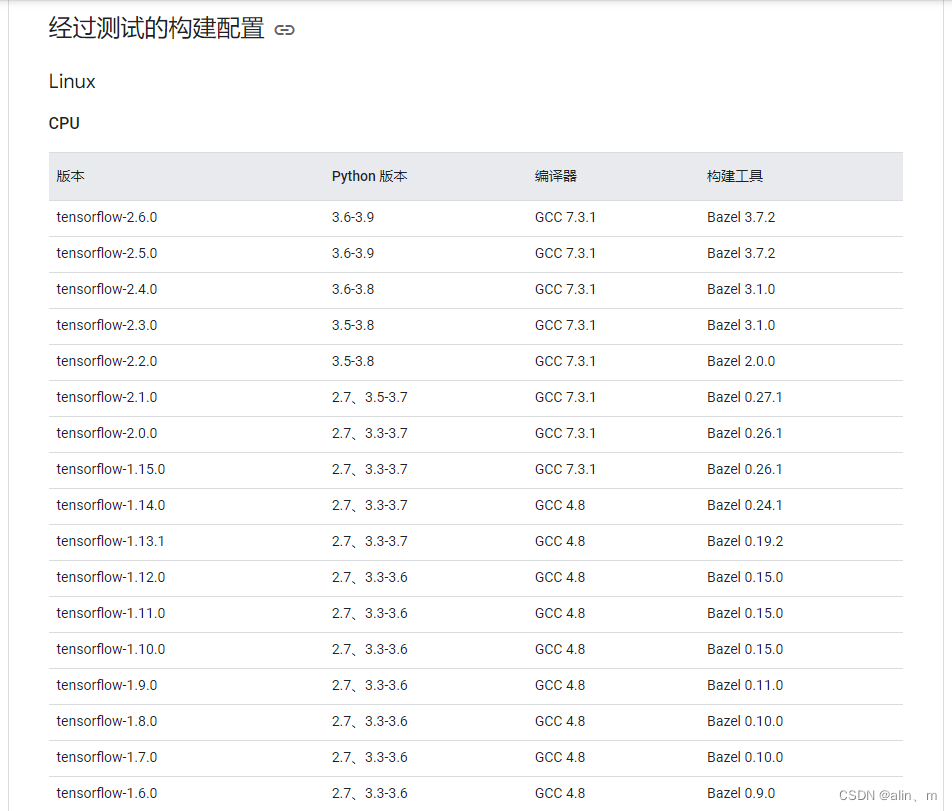
Task: Click GCC 7.3.1 in tensorflow-1.15.0 row
Action: click(x=565, y=469)
